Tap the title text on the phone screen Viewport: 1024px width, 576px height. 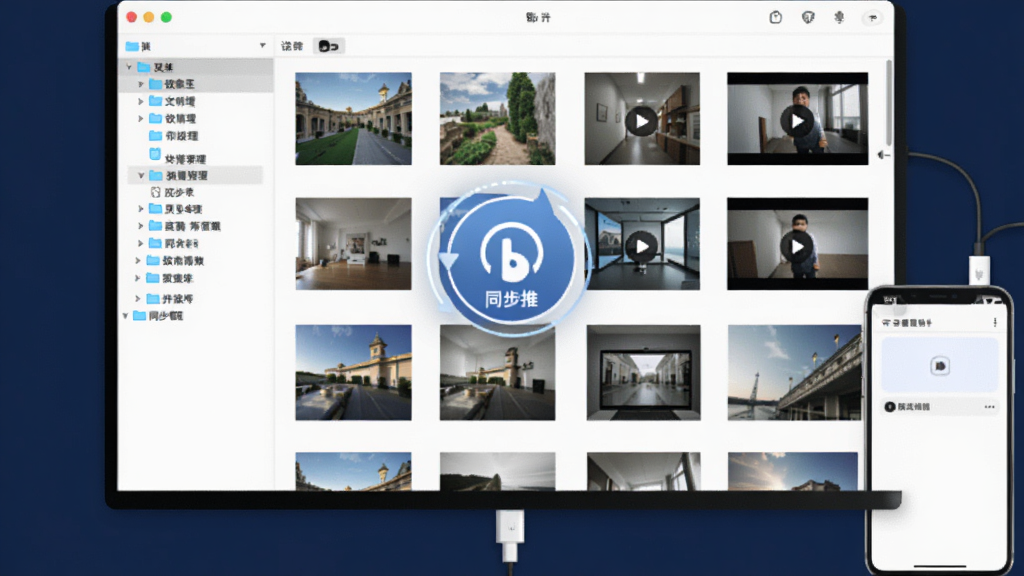pyautogui.click(x=907, y=323)
